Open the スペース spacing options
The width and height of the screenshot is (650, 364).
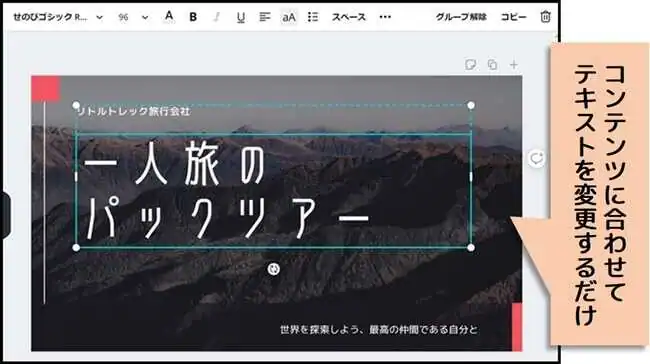[349, 17]
